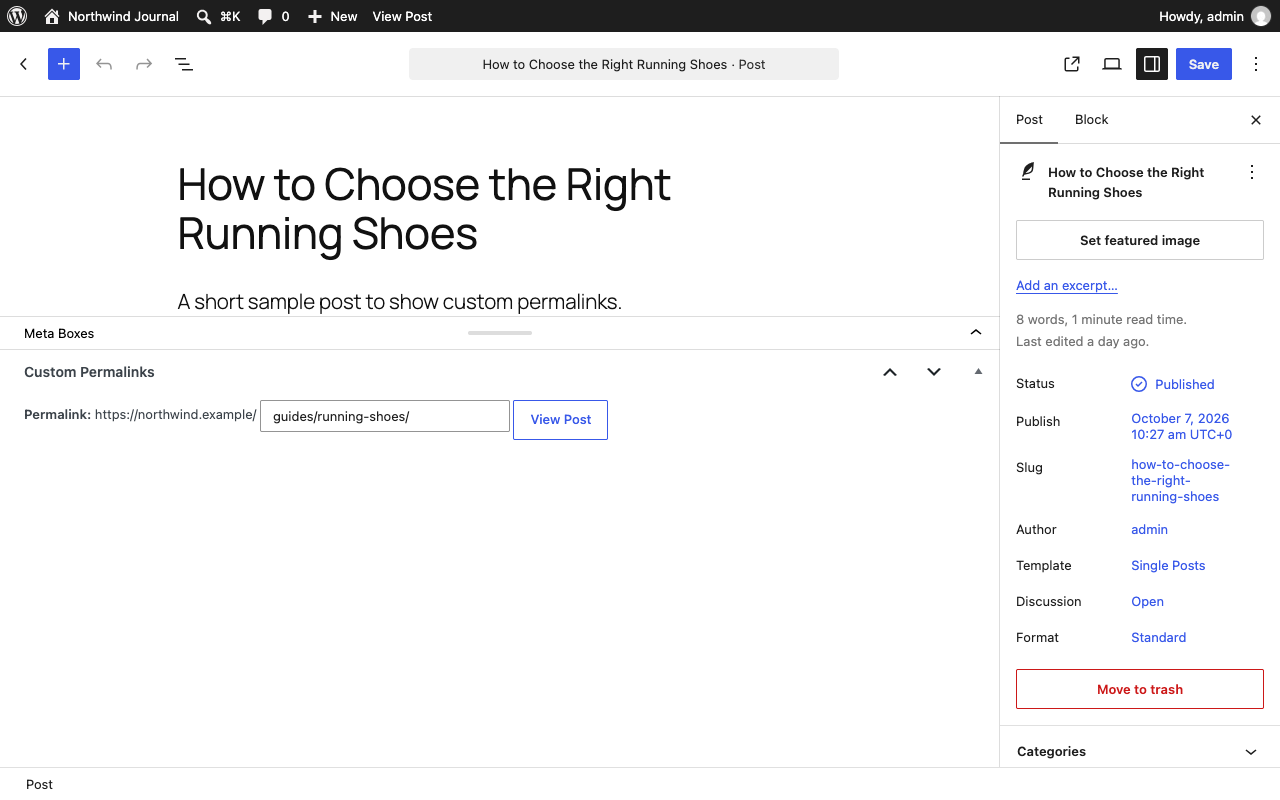Screen dimensions: 1280x800
Task: Open the Howdy, admin account menu
Action: coord(1214,16)
